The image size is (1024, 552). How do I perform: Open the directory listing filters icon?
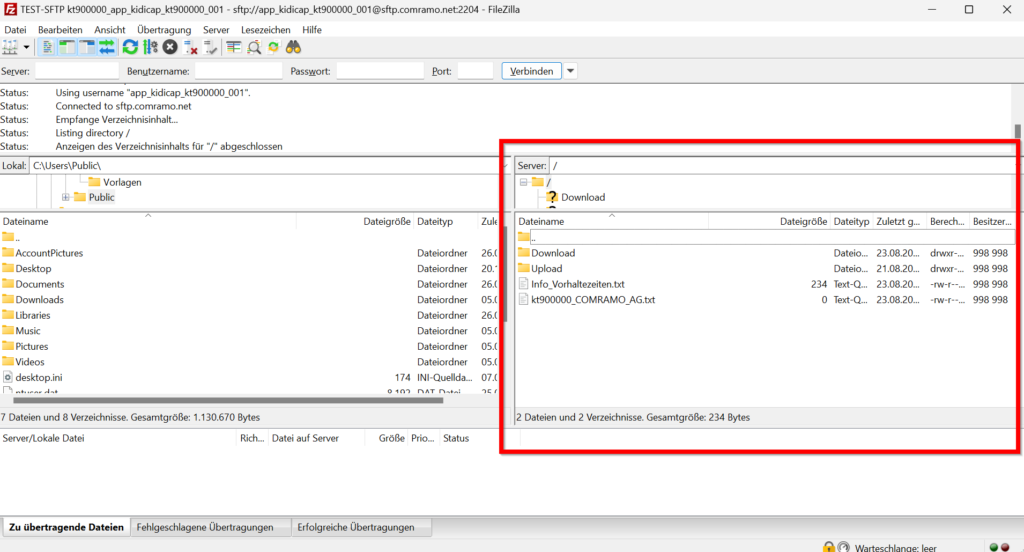[233, 47]
